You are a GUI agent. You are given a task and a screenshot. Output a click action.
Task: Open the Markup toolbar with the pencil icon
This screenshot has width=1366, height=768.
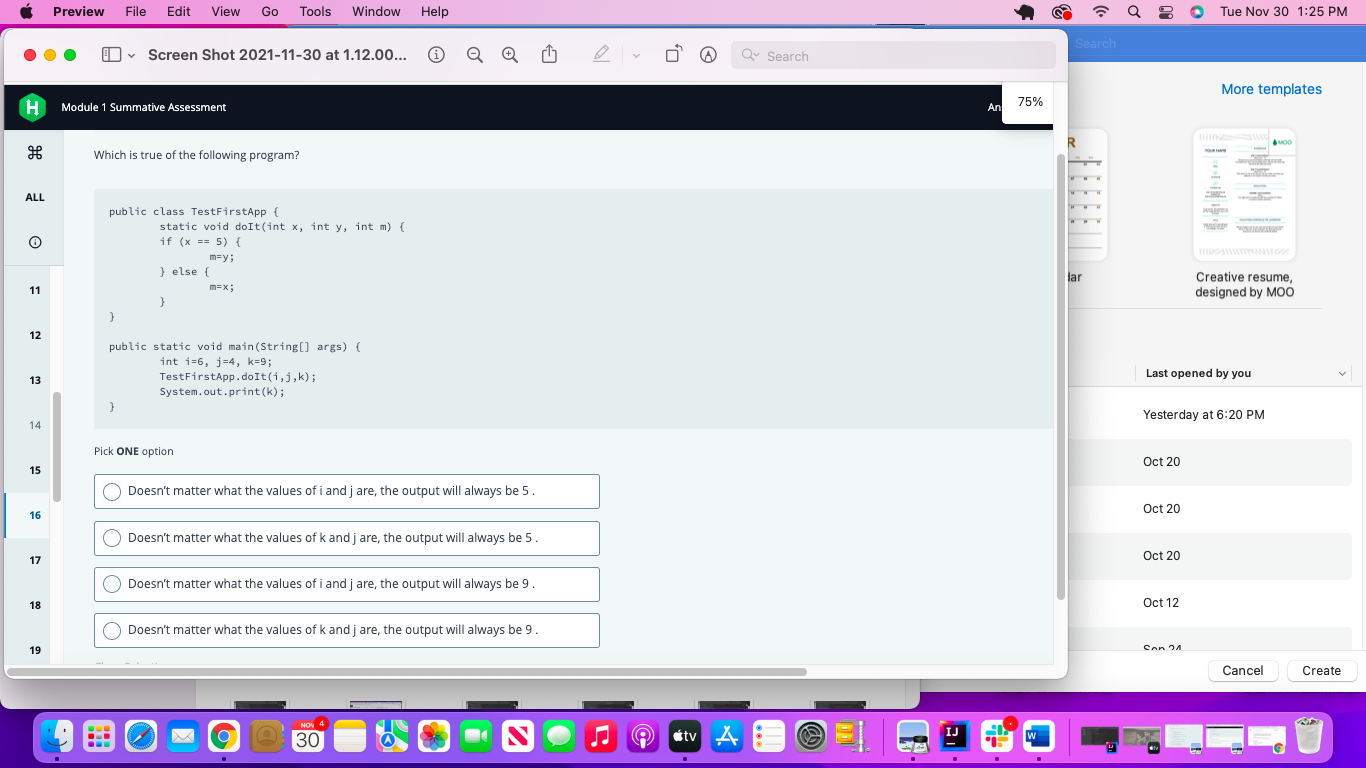601,55
